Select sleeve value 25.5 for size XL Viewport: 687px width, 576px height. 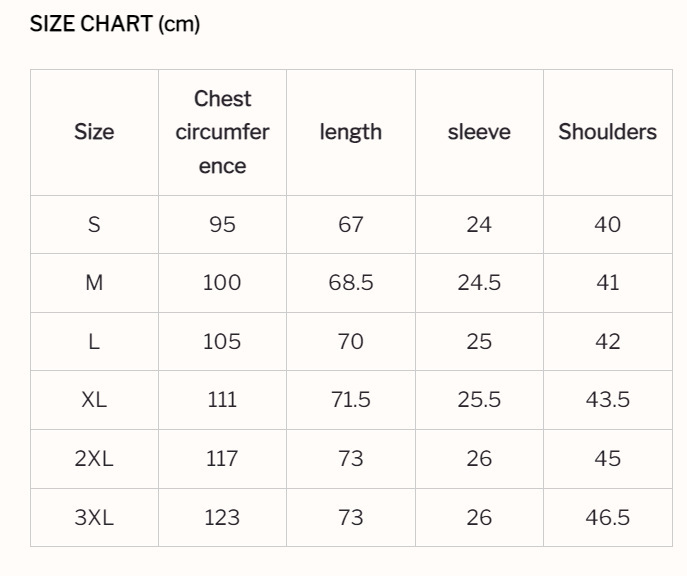click(479, 400)
